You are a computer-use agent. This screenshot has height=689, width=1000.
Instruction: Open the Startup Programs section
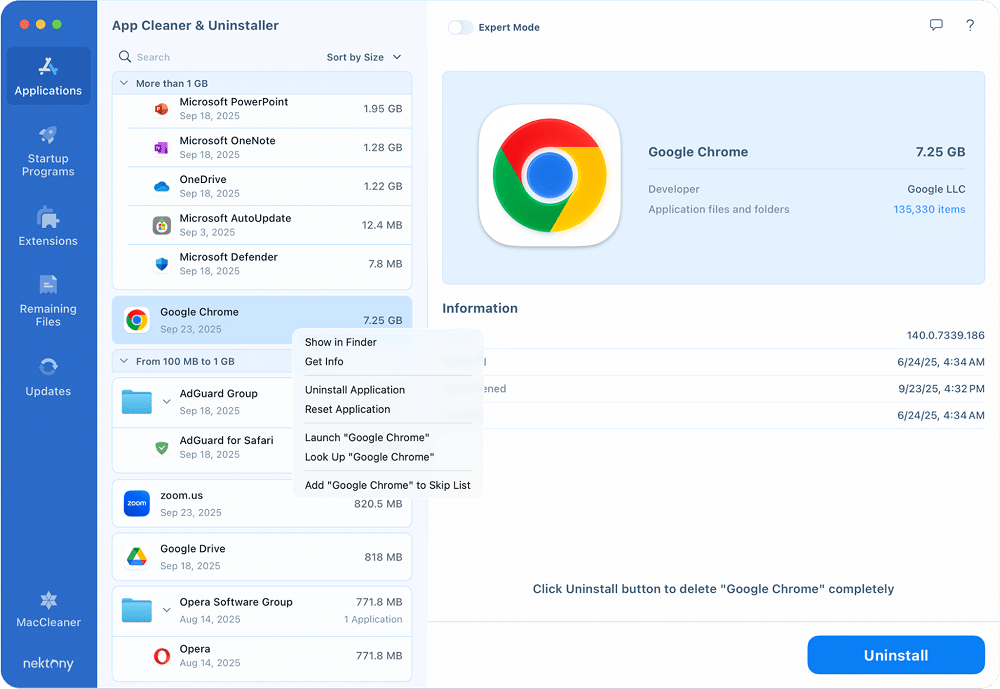48,150
